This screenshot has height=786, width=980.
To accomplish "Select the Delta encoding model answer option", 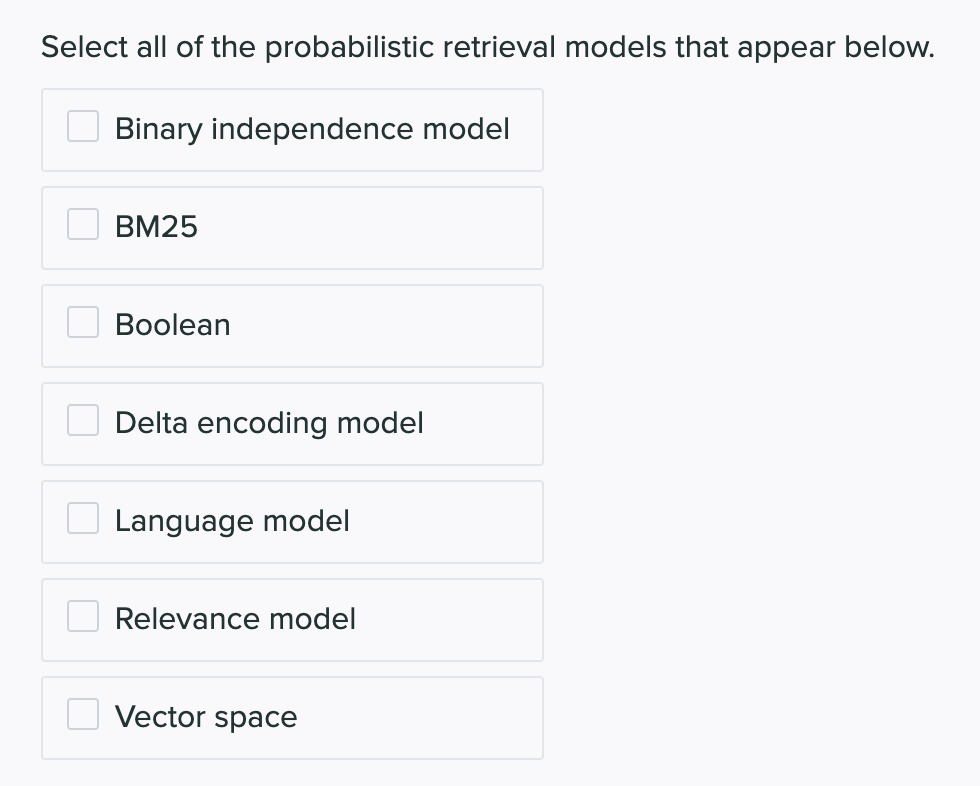I will tap(292, 423).
